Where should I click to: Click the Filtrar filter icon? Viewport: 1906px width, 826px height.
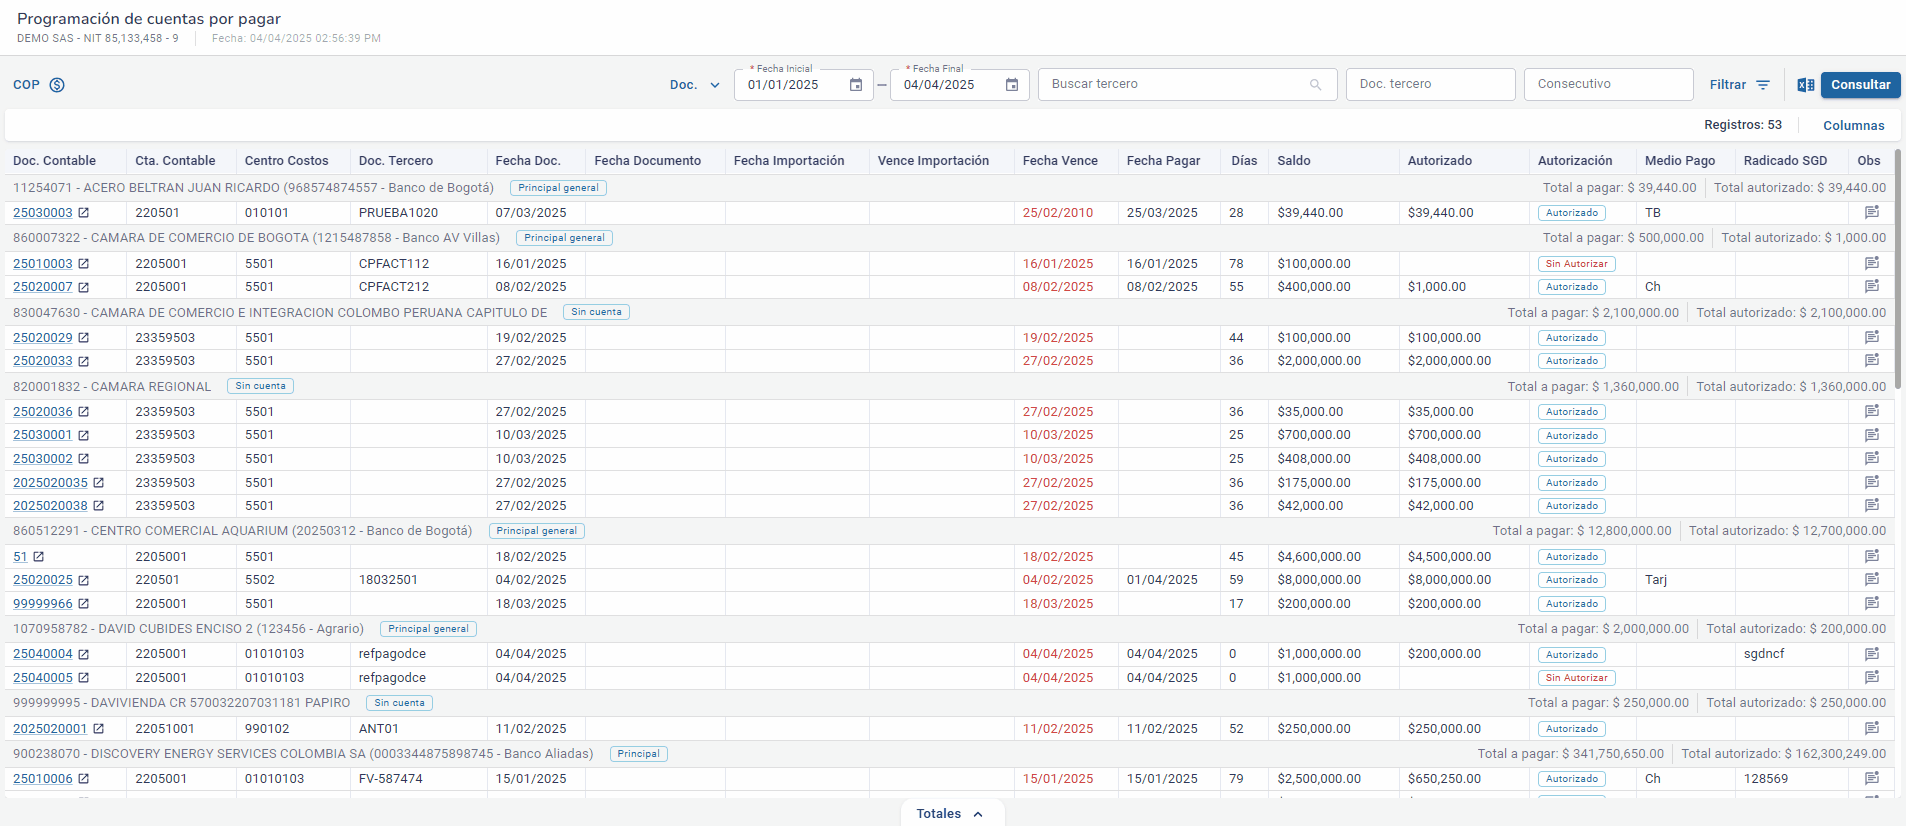tap(1763, 85)
